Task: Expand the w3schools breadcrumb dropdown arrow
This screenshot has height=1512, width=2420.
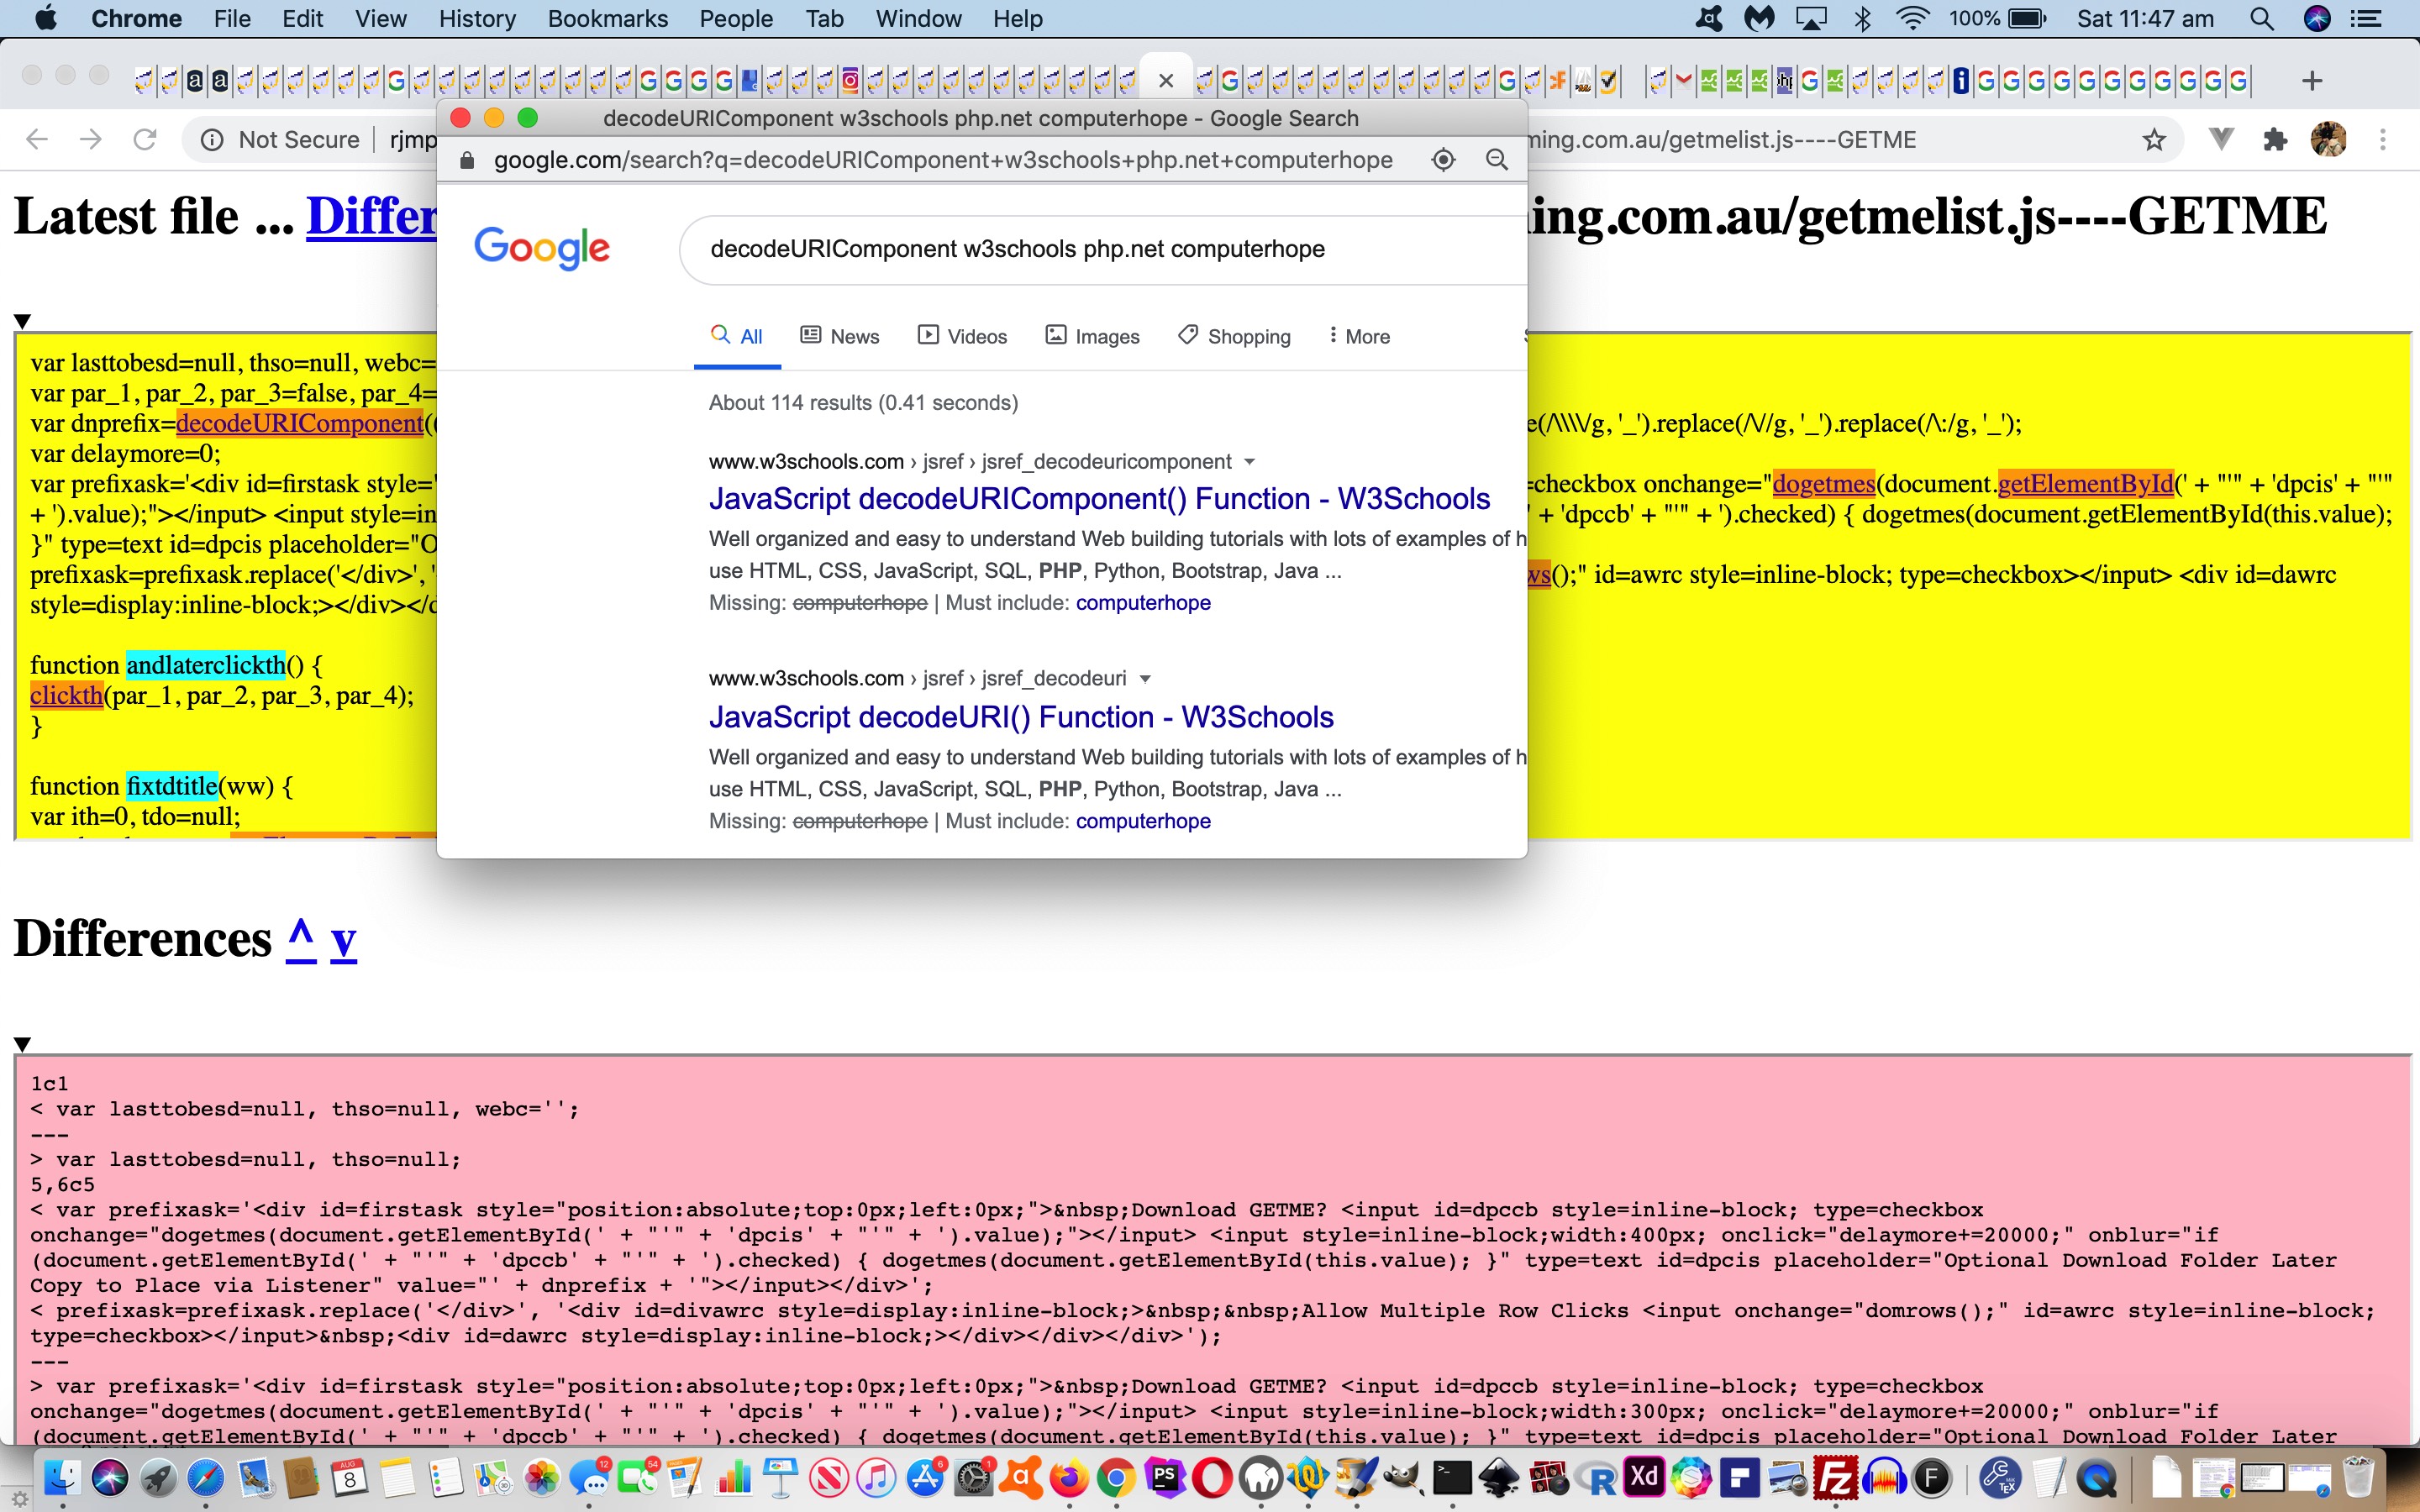Action: [x=1250, y=461]
